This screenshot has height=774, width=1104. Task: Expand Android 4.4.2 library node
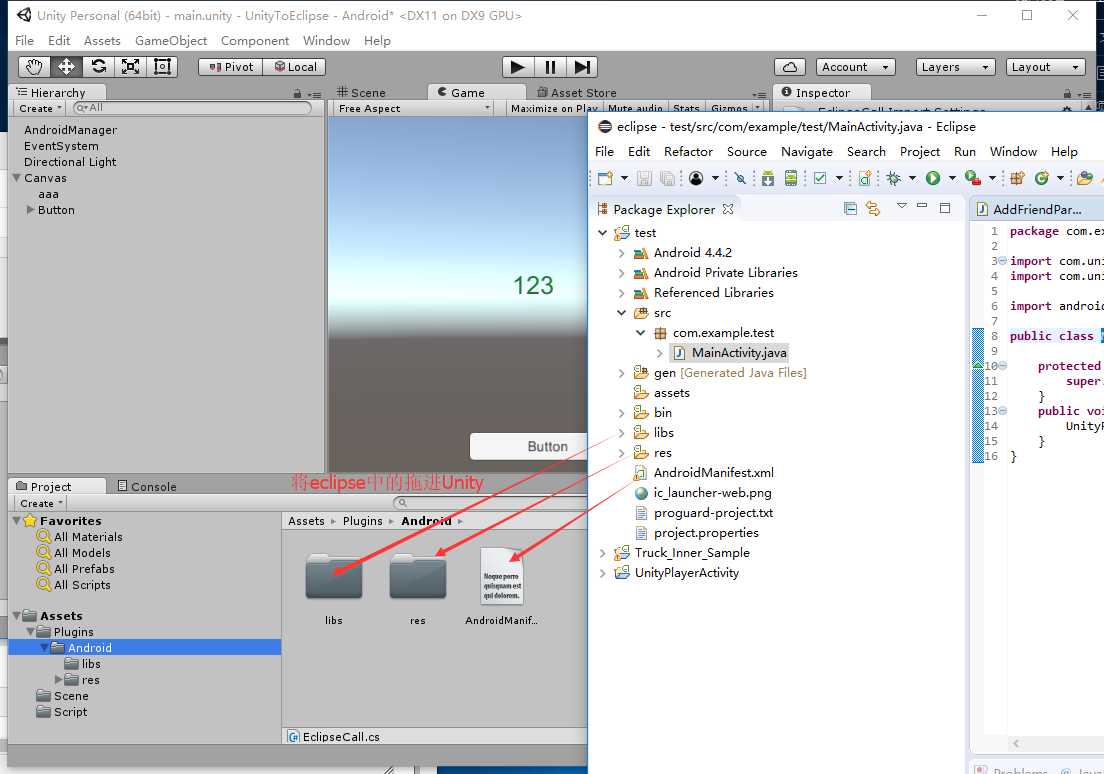622,253
